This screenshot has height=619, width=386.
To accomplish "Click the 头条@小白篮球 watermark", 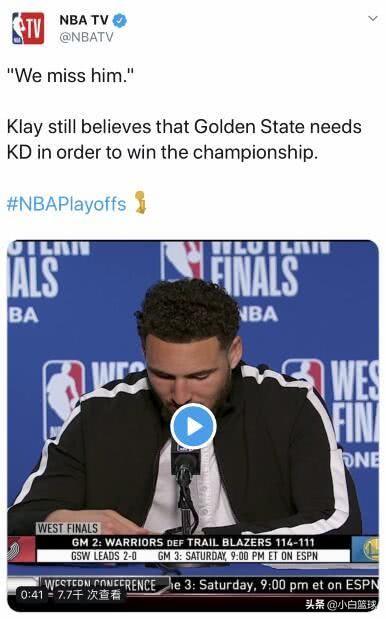I will pyautogui.click(x=341, y=604).
